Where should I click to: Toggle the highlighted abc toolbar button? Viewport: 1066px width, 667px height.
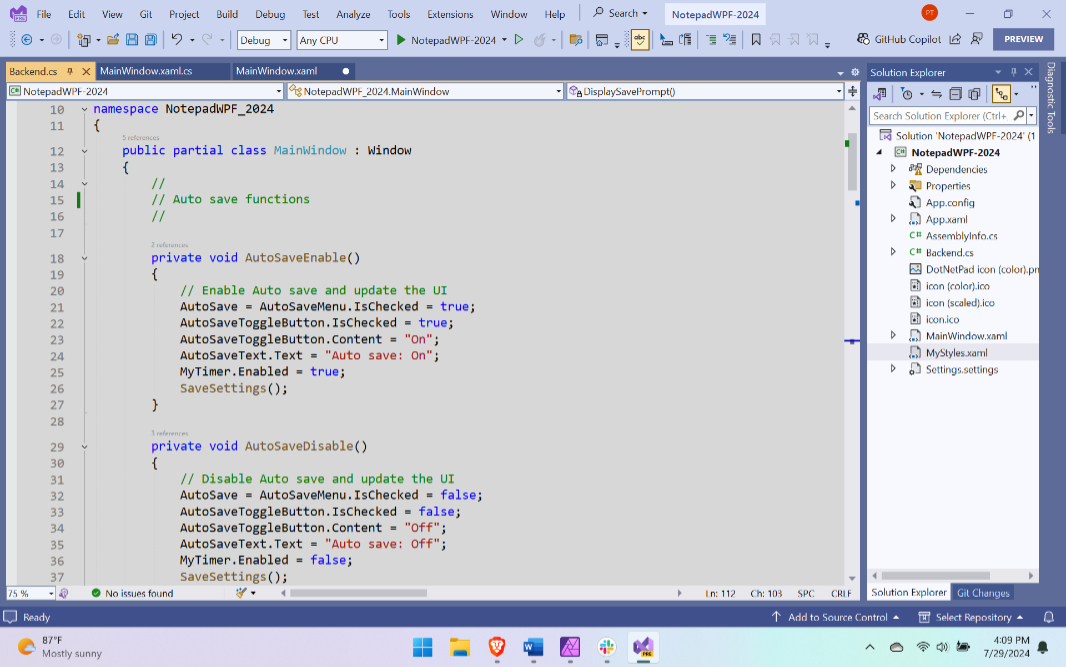[x=640, y=40]
